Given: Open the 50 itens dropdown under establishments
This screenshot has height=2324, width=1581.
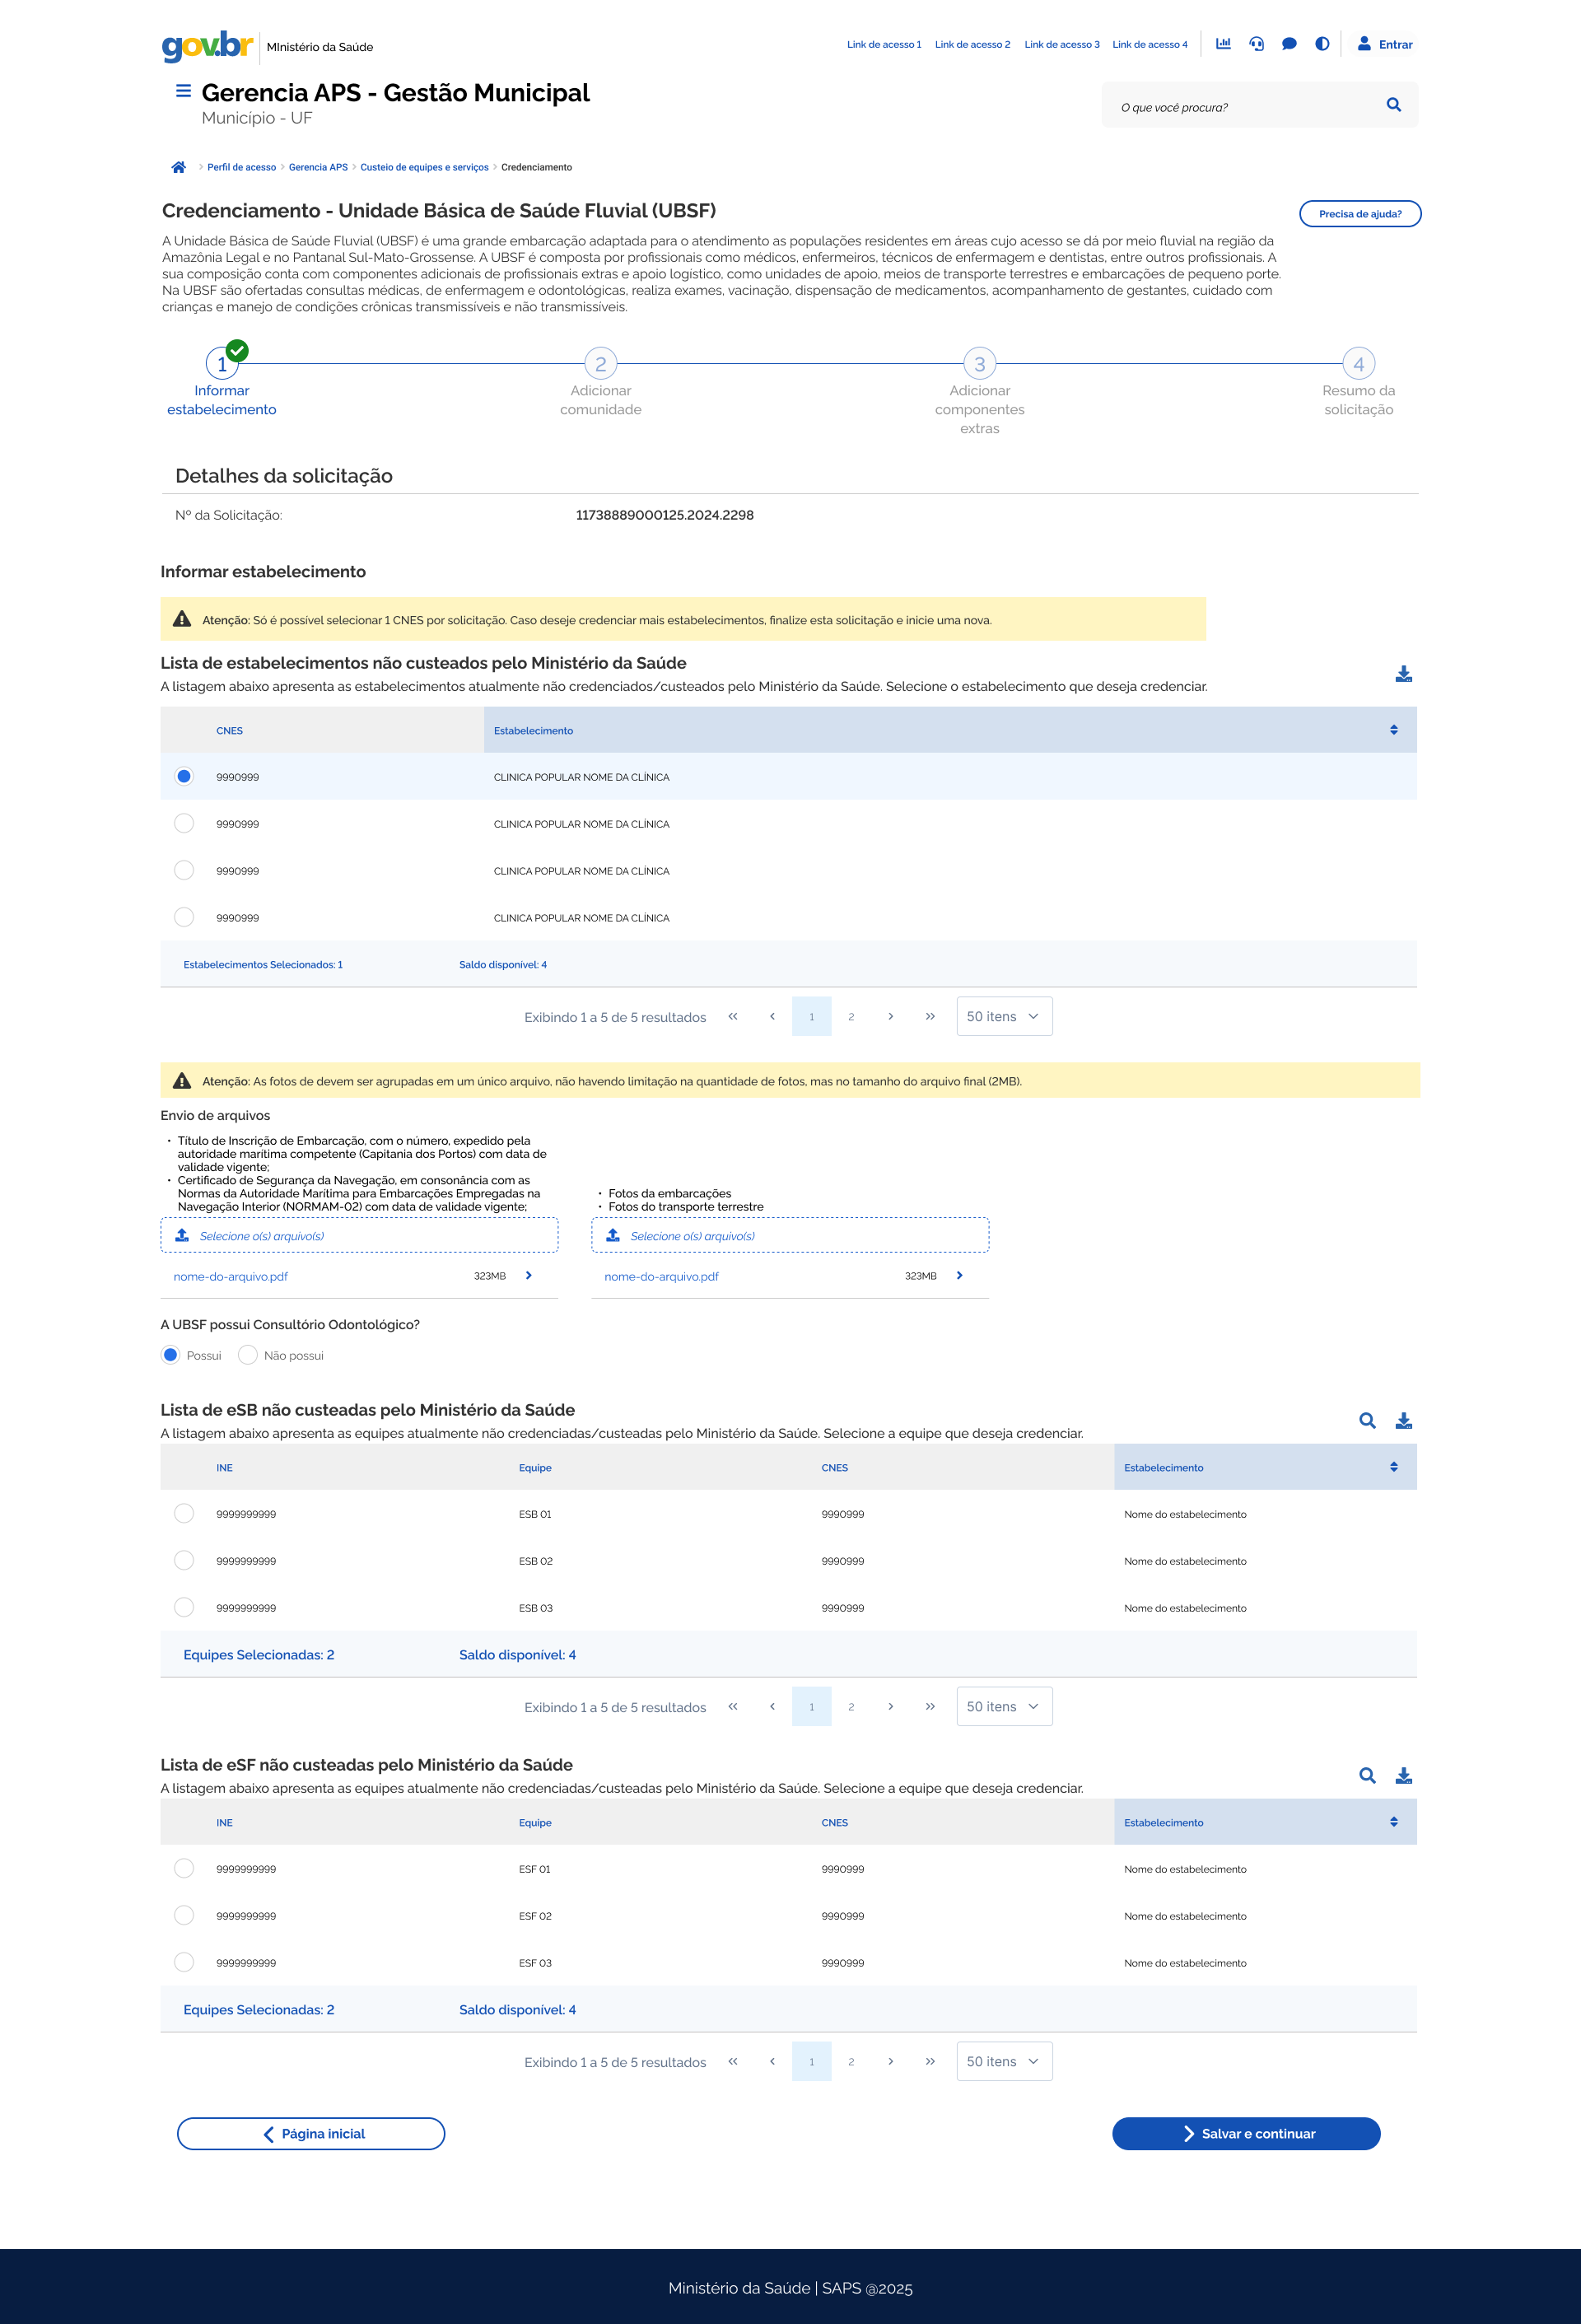Looking at the screenshot, I should pyautogui.click(x=1004, y=1016).
